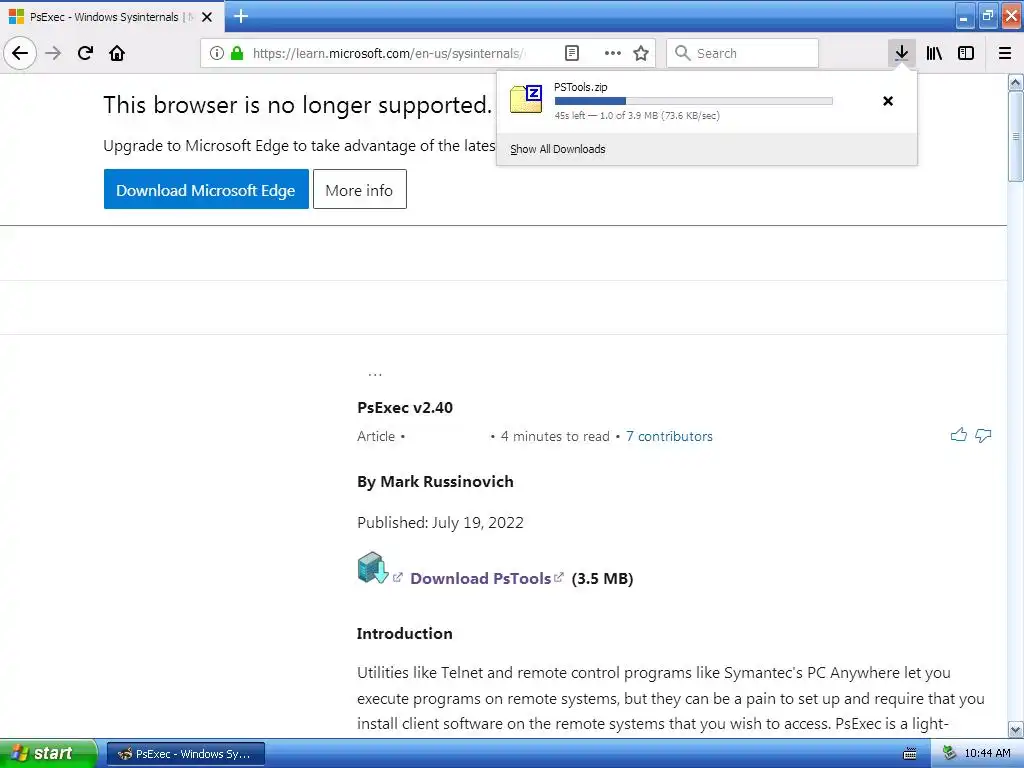Screen dimensions: 1024x768
Task: Open the 7 contributors link
Action: 669,436
